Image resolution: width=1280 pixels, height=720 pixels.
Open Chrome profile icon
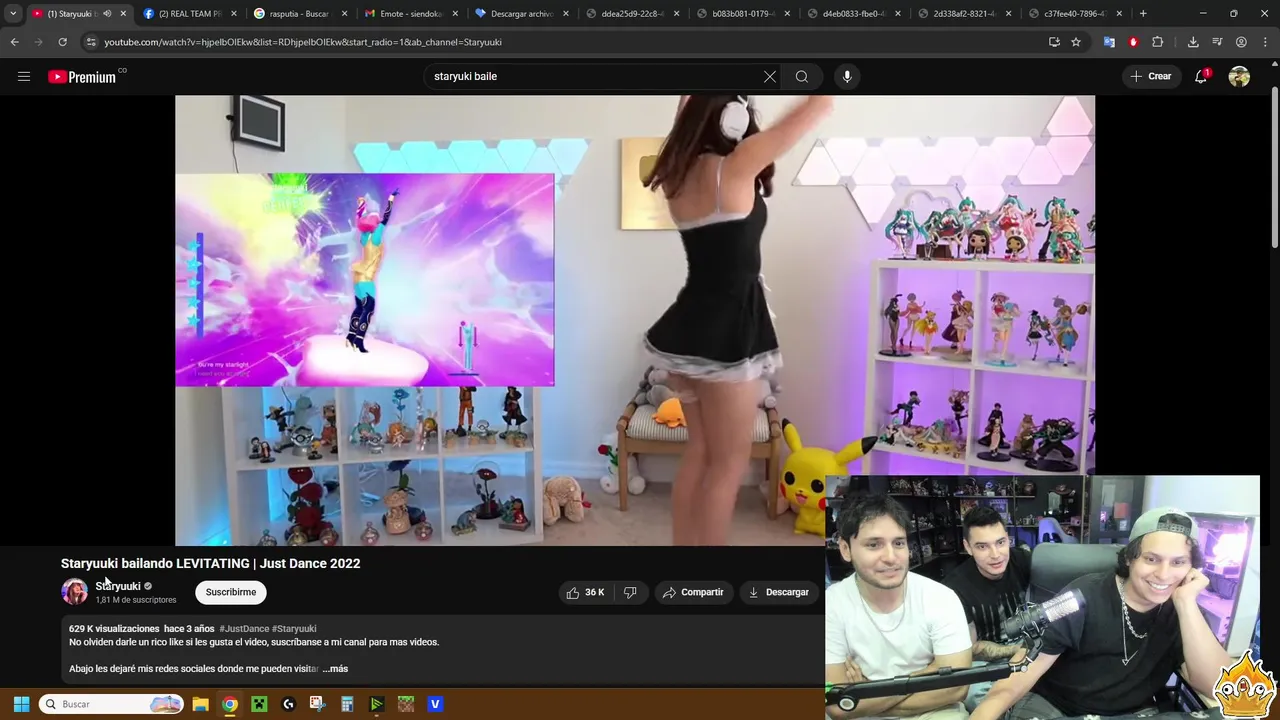[x=1241, y=42]
